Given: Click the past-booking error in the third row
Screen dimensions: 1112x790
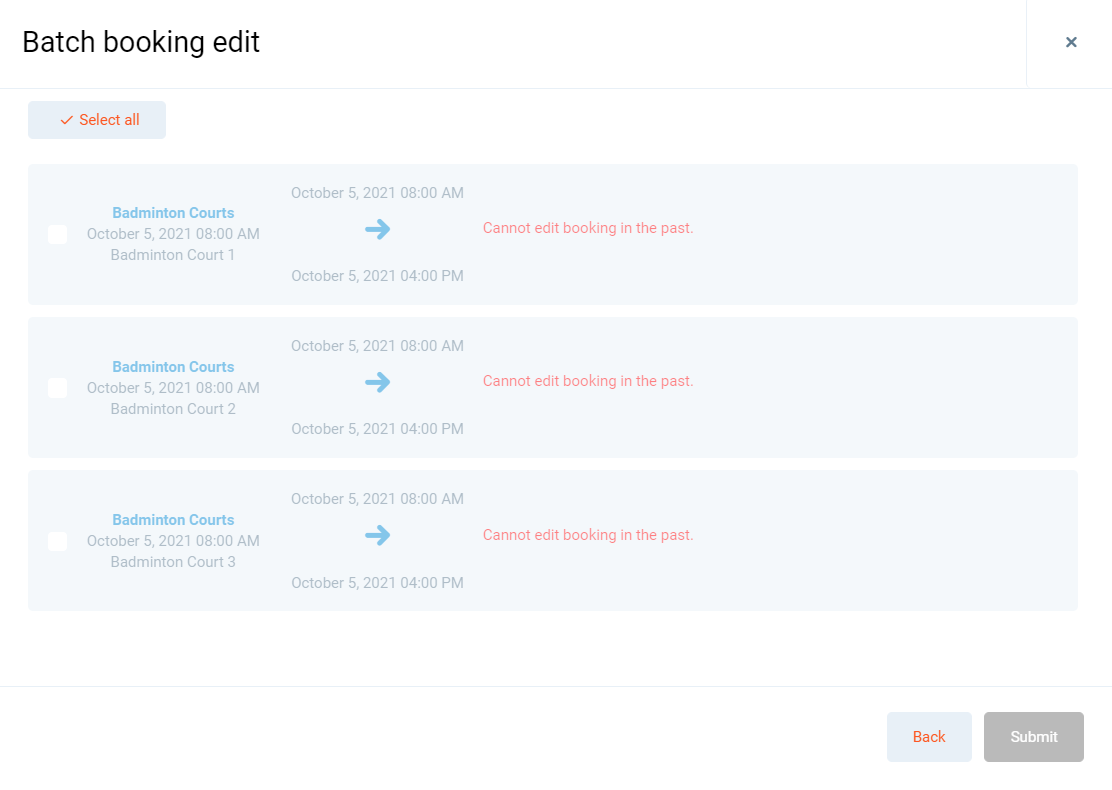Looking at the screenshot, I should point(588,535).
